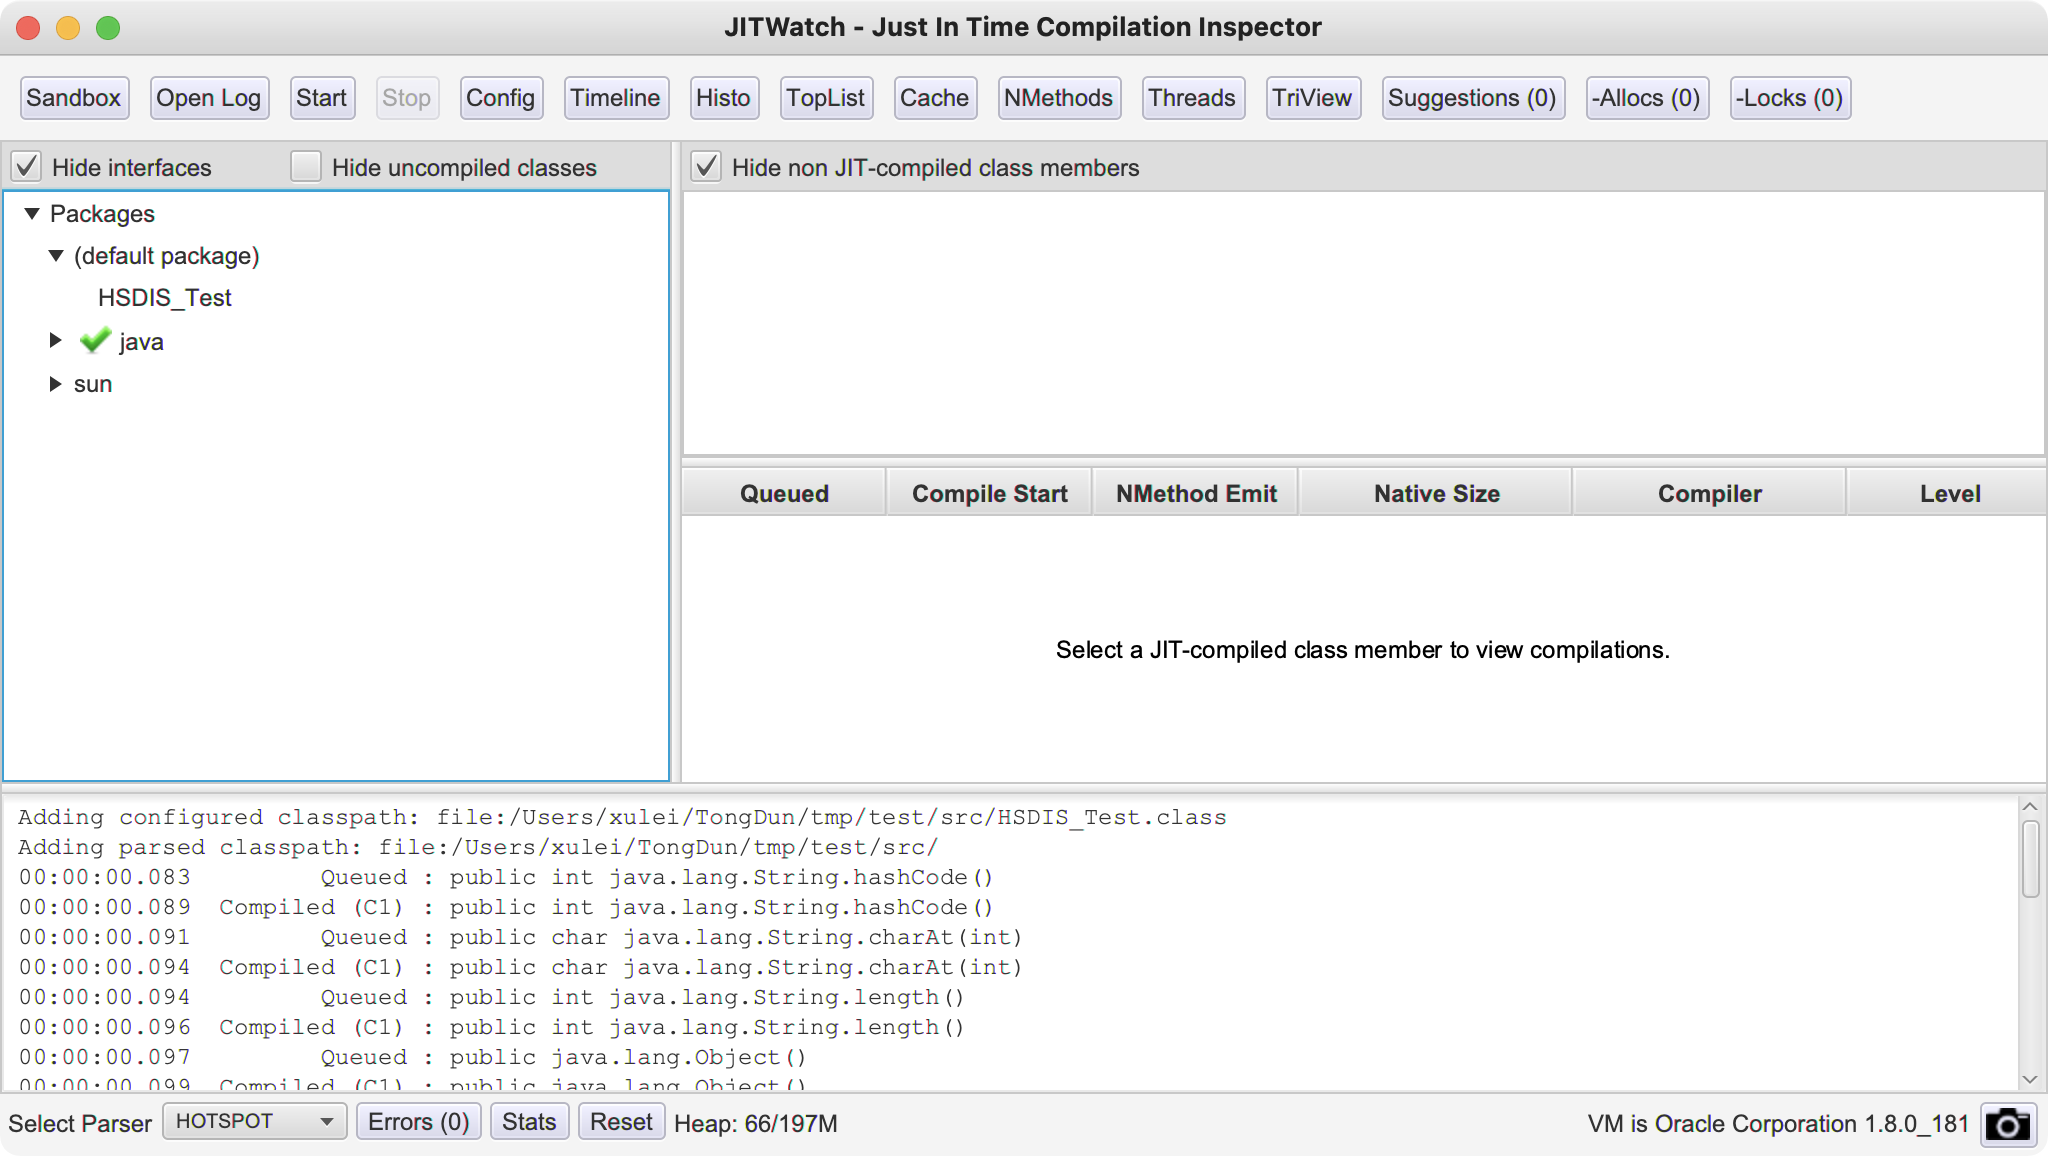Sort by Native Size column header

pyautogui.click(x=1436, y=493)
